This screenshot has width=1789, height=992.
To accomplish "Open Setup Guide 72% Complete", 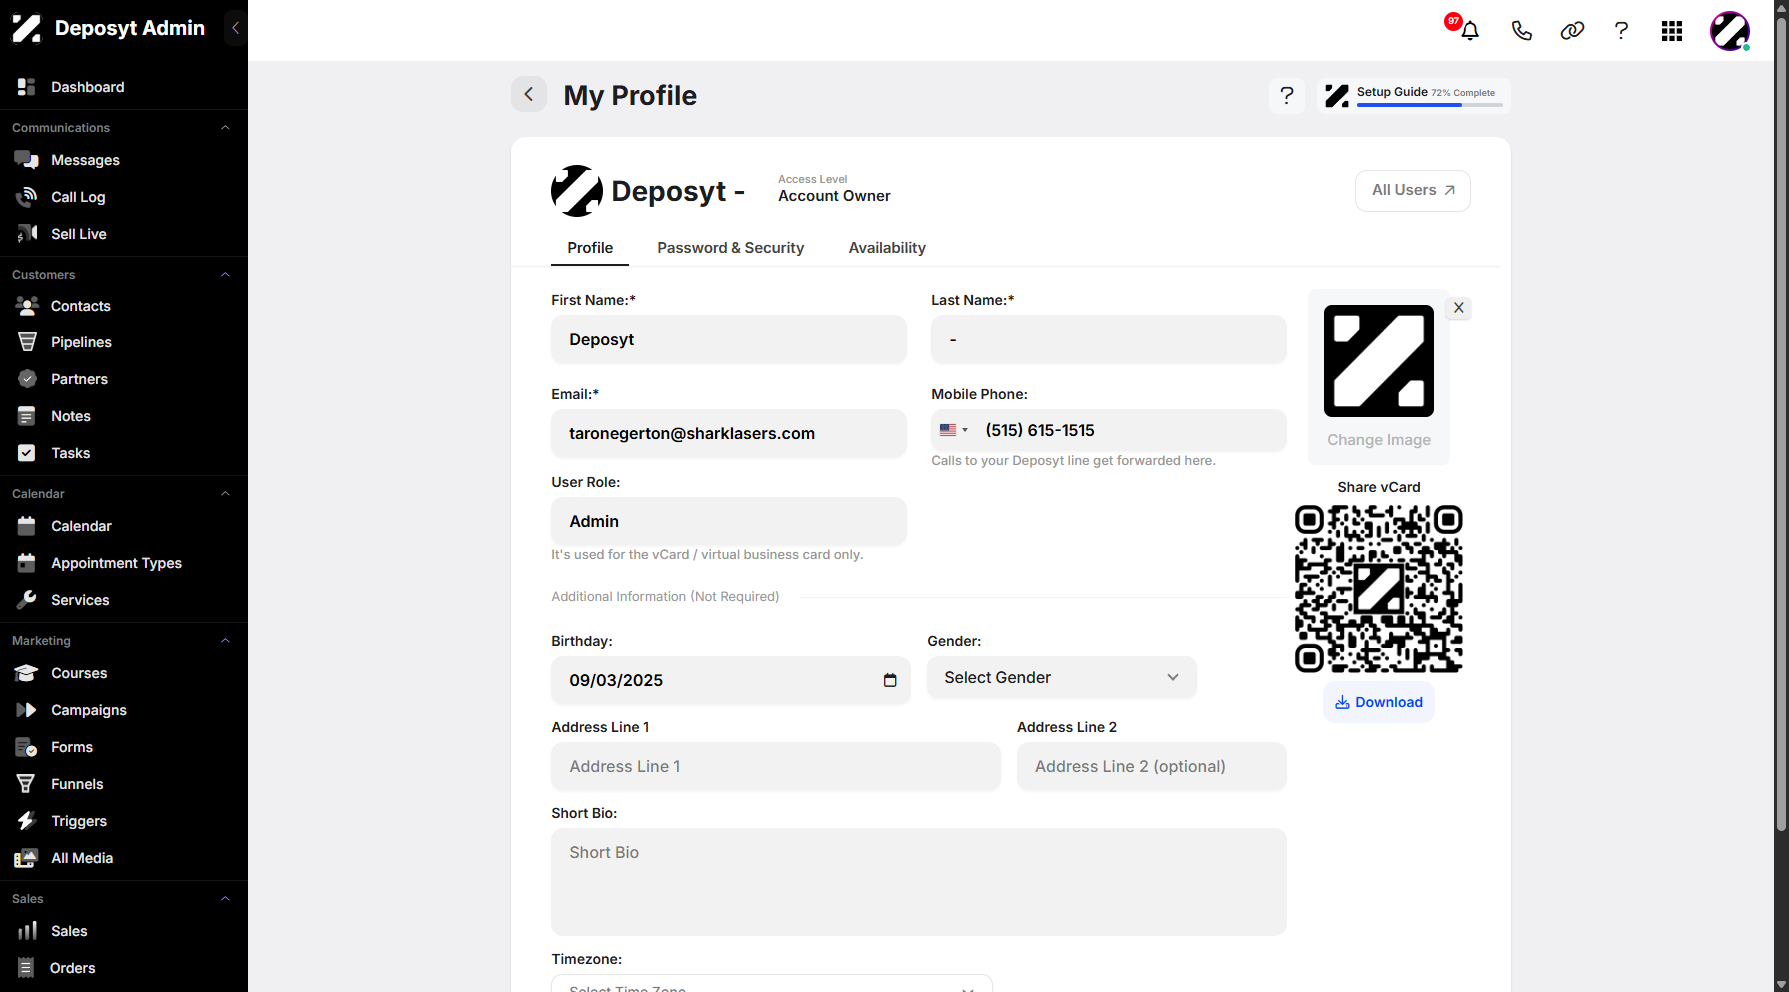I will tap(1414, 96).
